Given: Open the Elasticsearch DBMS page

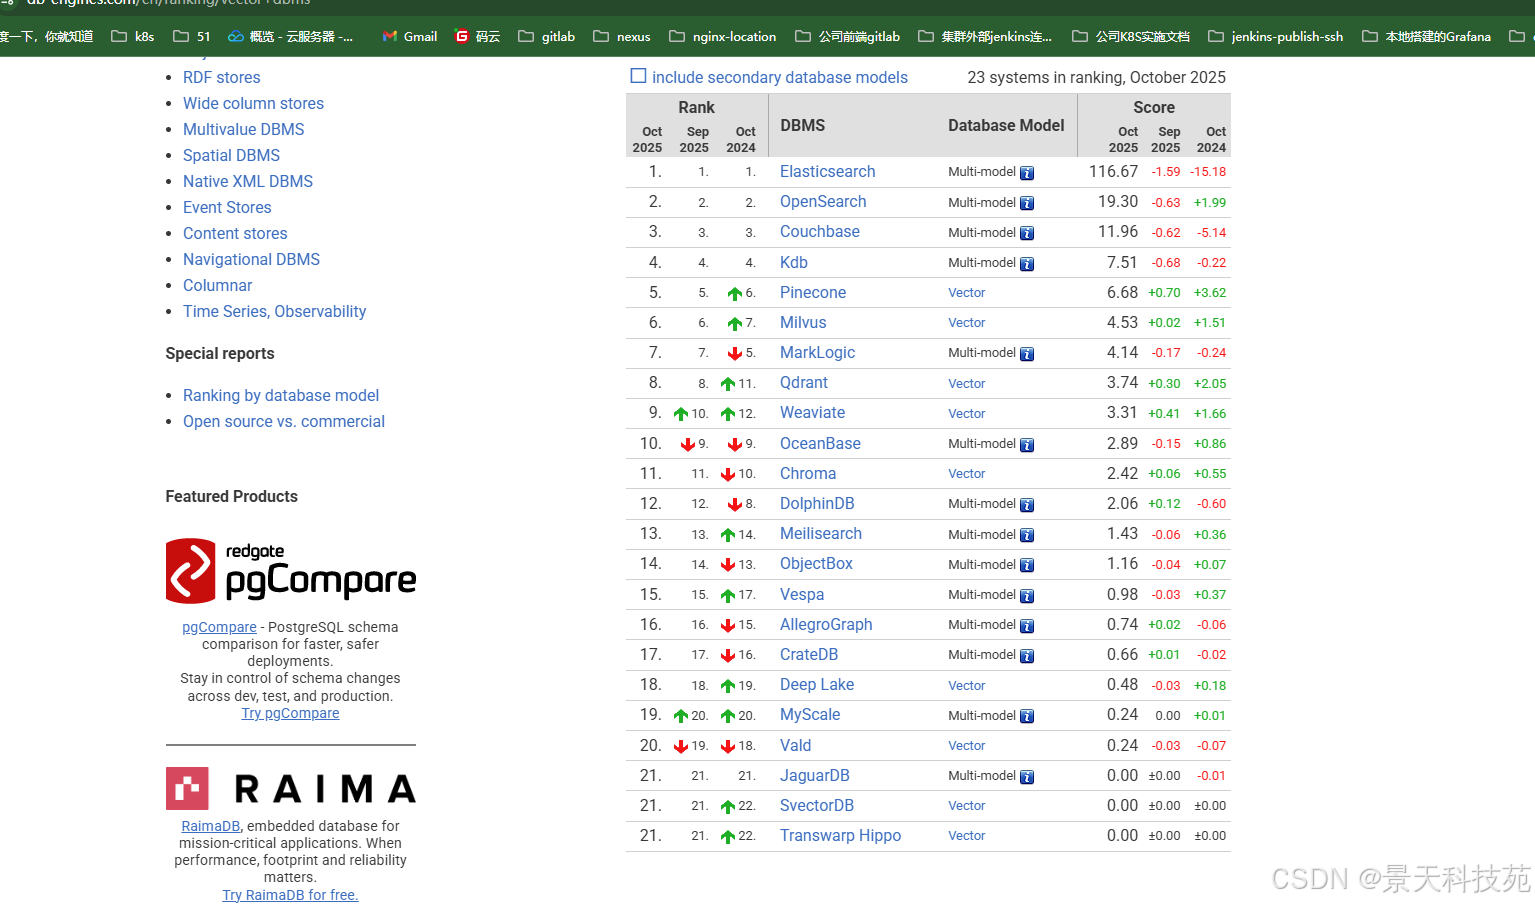Looking at the screenshot, I should click(828, 171).
